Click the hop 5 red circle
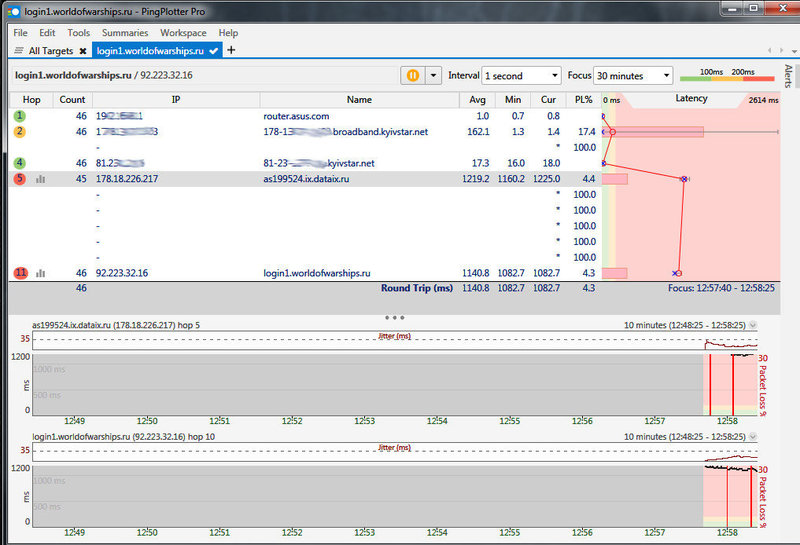Screen dimensions: 800x545 [19, 179]
